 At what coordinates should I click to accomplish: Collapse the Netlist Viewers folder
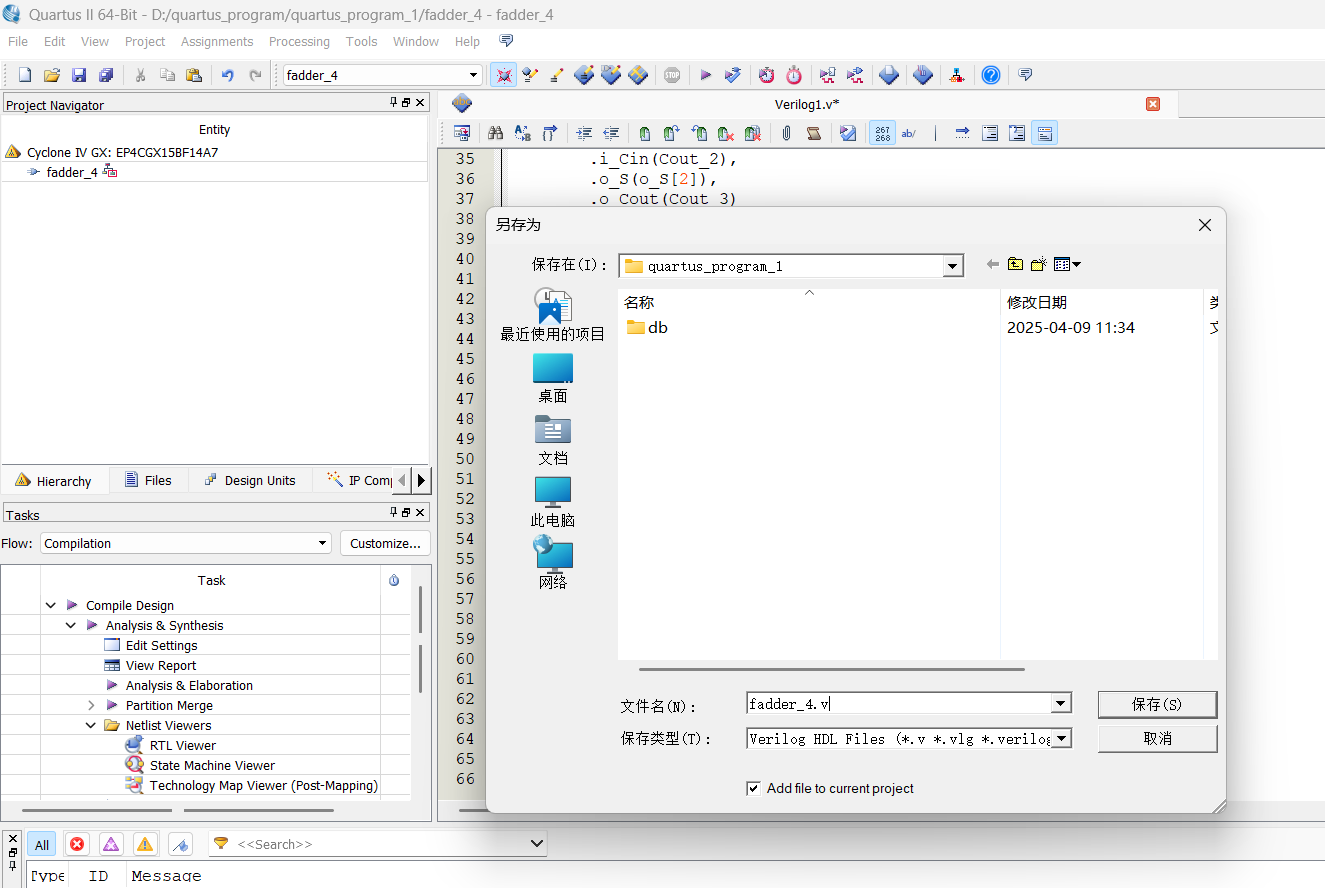[91, 725]
